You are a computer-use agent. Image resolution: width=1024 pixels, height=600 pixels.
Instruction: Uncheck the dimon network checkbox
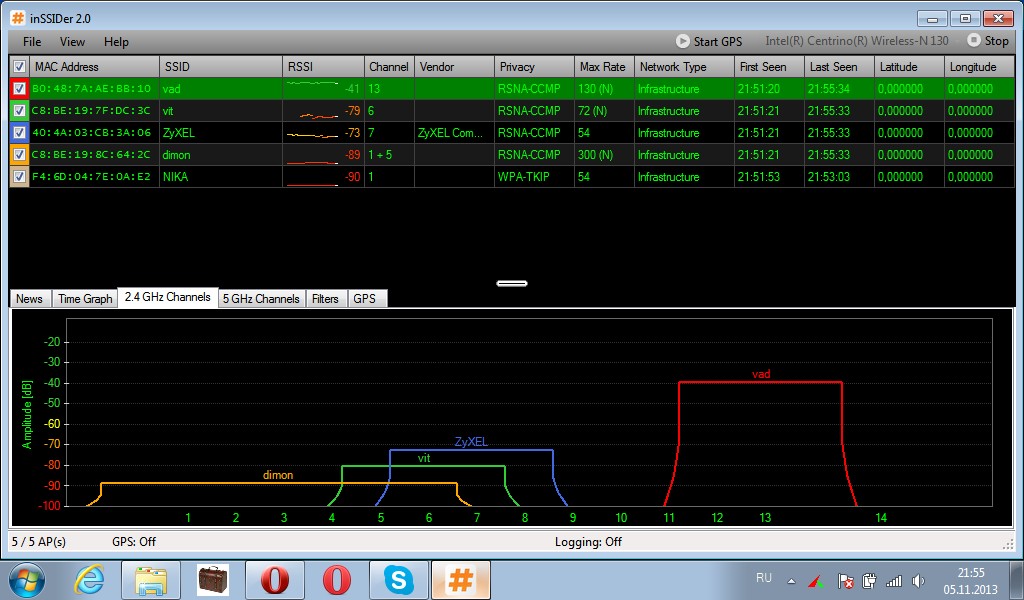(20, 155)
